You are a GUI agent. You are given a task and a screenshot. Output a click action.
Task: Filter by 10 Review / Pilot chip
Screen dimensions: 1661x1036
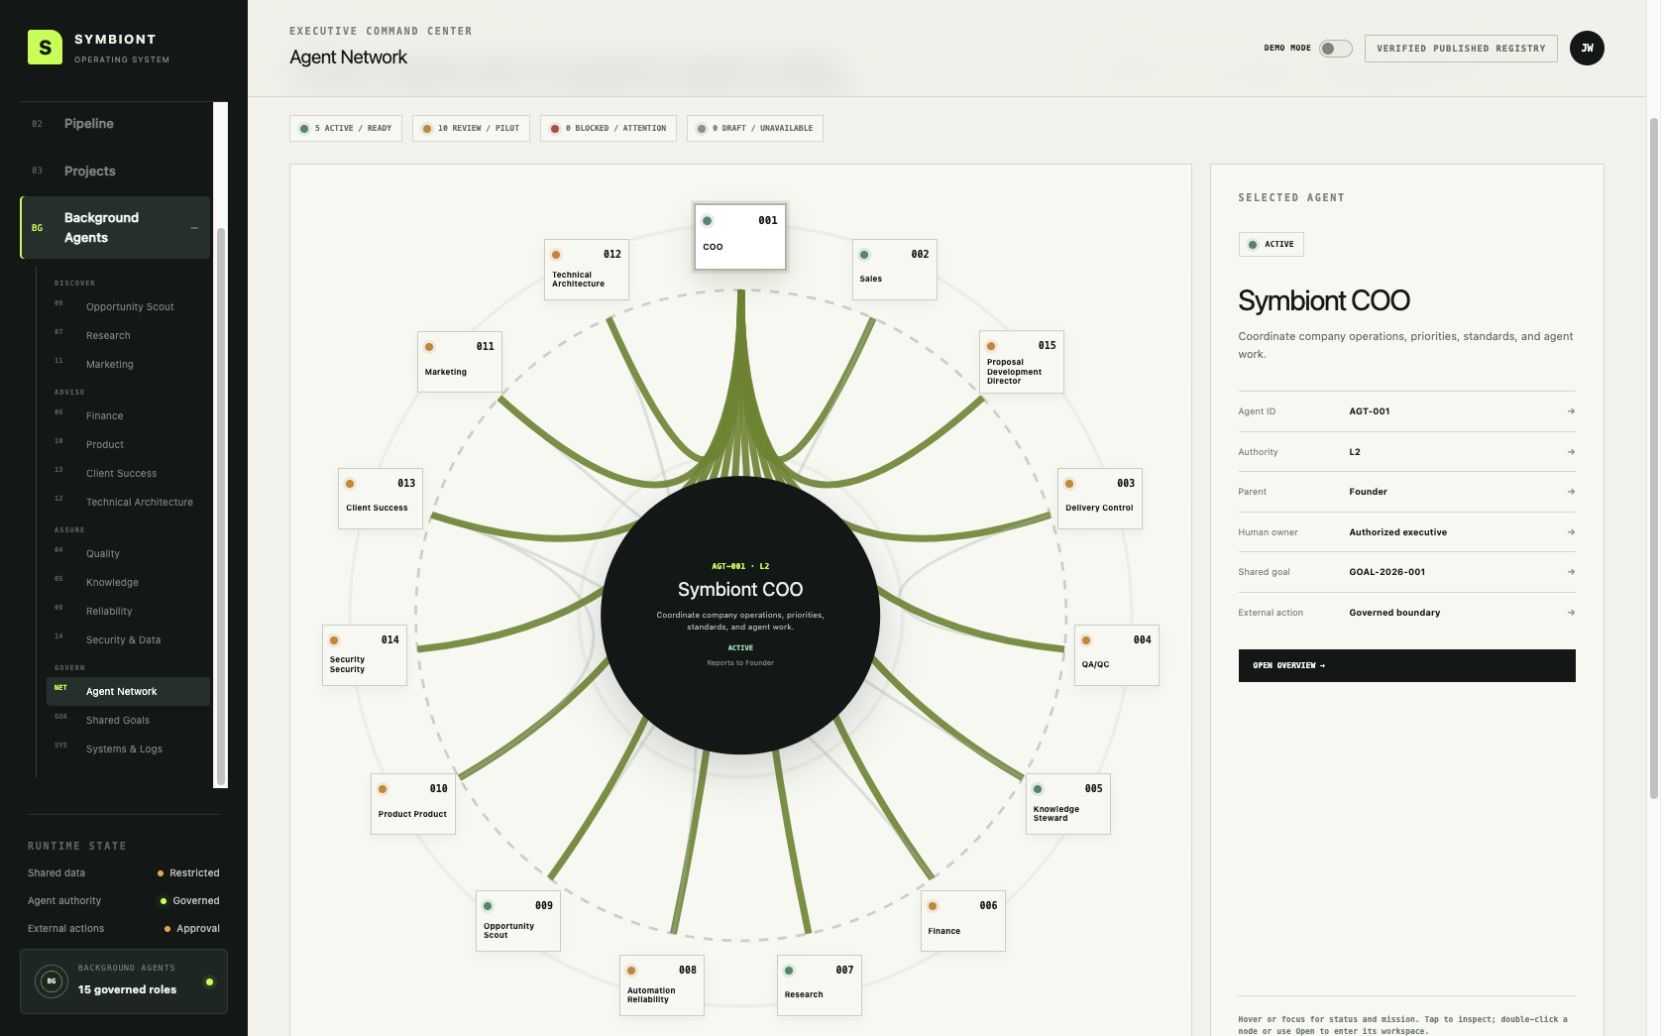tap(470, 128)
